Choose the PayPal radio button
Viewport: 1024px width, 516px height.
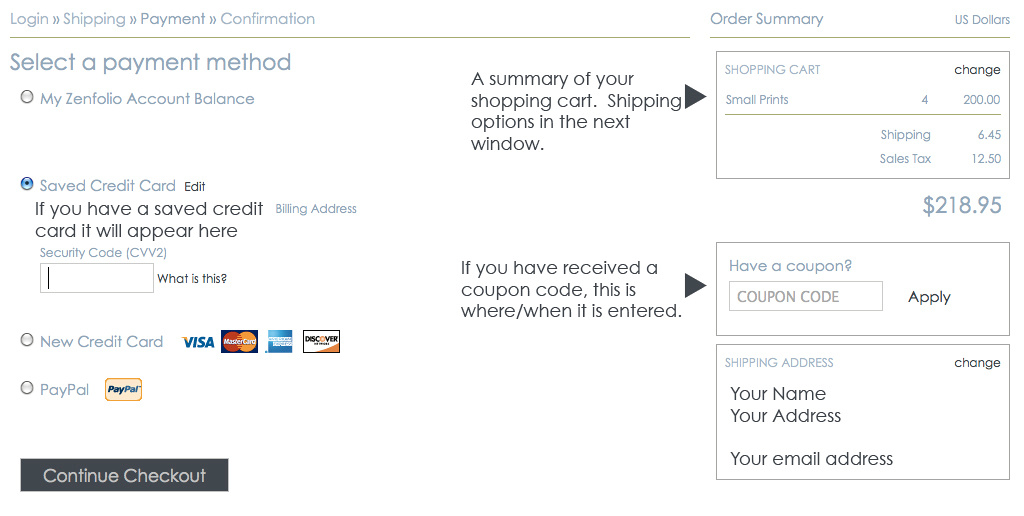click(27, 388)
